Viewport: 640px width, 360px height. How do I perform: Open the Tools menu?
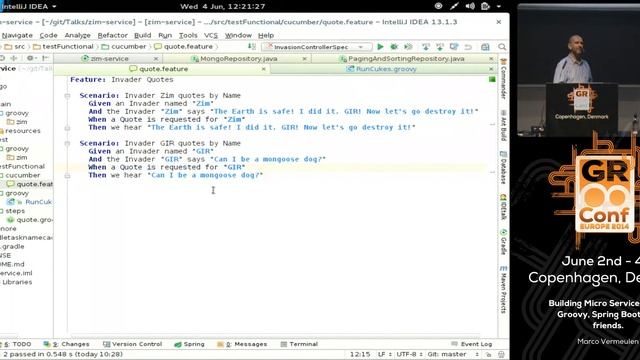188,36
